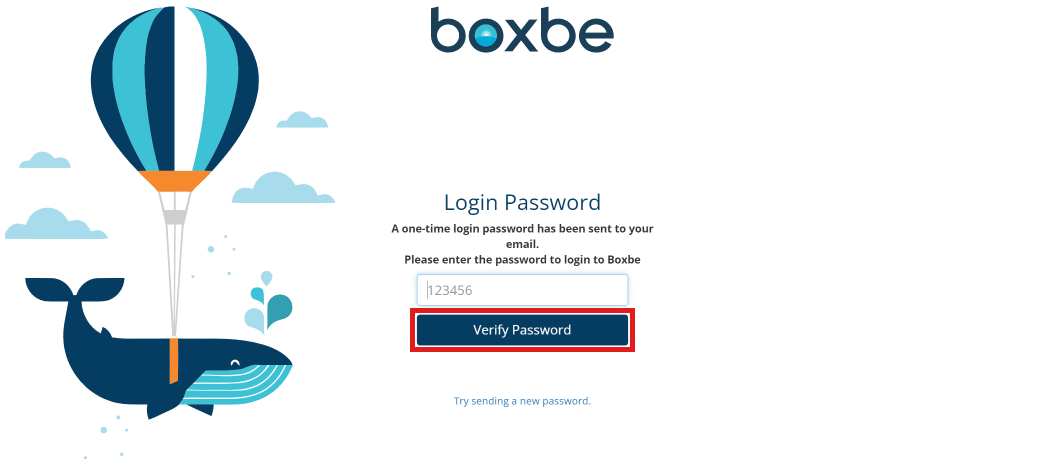Focus the one-time password input field
This screenshot has width=1048, height=474.
pyautogui.click(x=522, y=290)
